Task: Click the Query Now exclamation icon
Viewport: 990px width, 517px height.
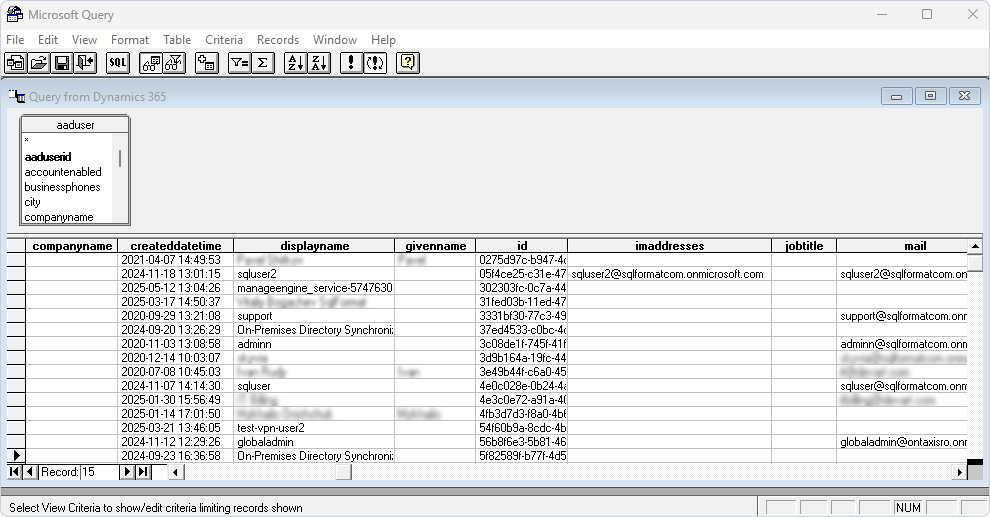Action: (x=351, y=62)
